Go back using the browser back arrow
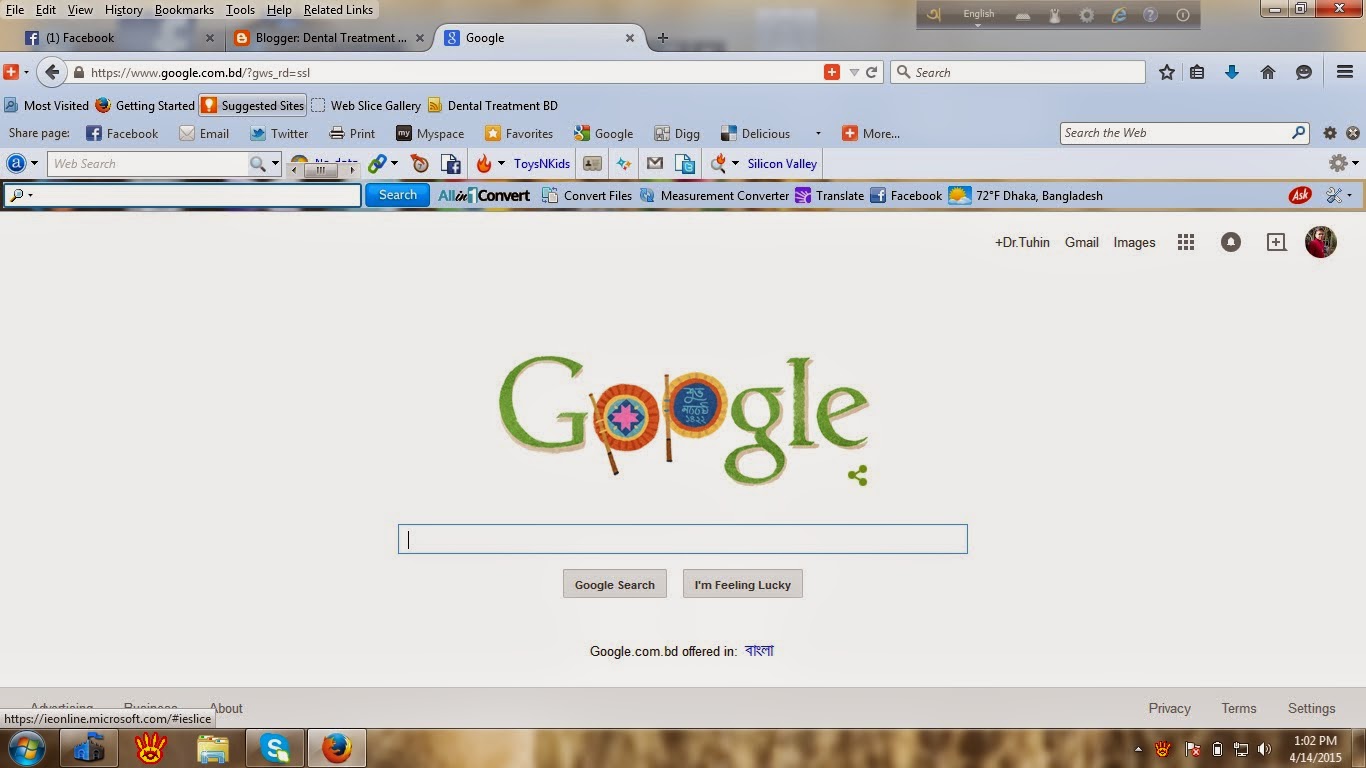 [x=52, y=72]
